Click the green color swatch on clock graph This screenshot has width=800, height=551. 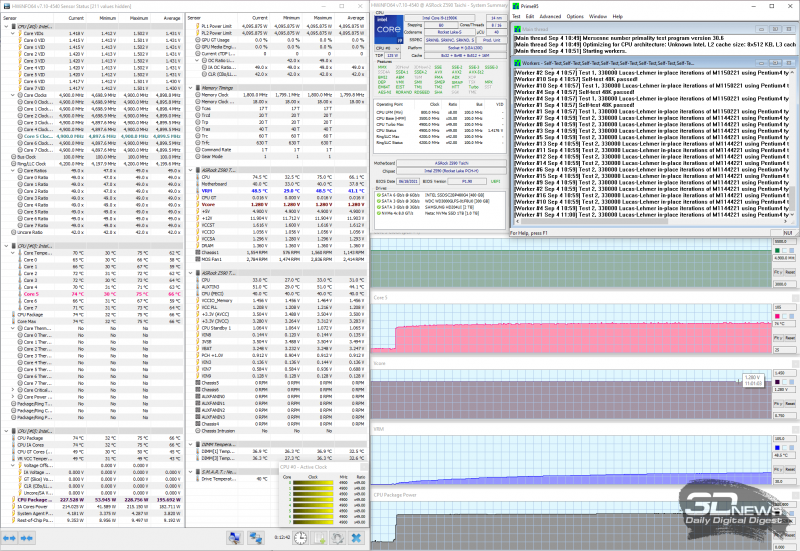[x=777, y=251]
